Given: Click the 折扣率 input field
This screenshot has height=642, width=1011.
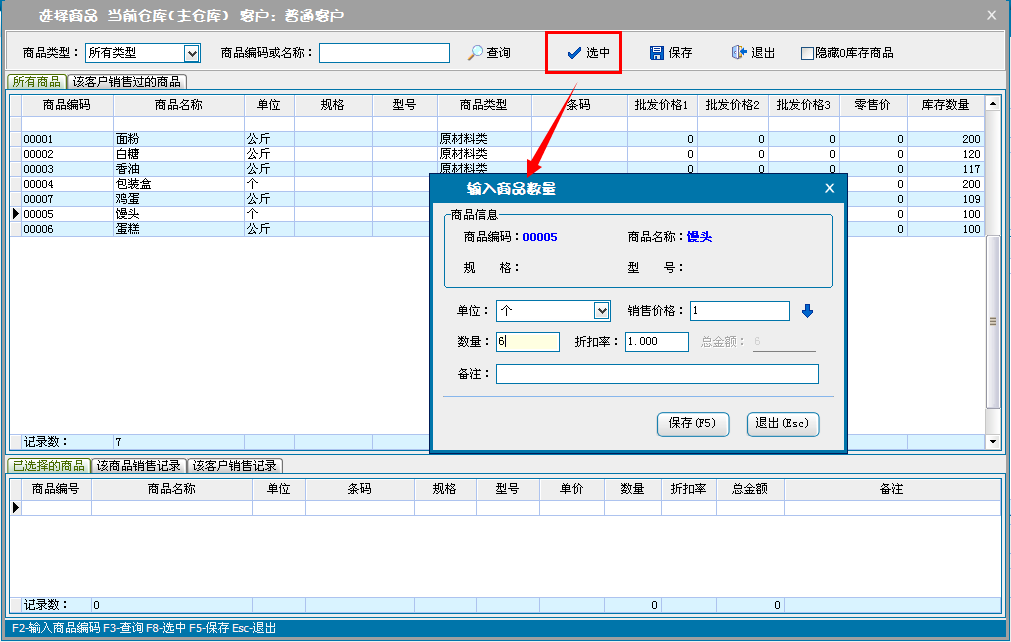Looking at the screenshot, I should tap(656, 342).
